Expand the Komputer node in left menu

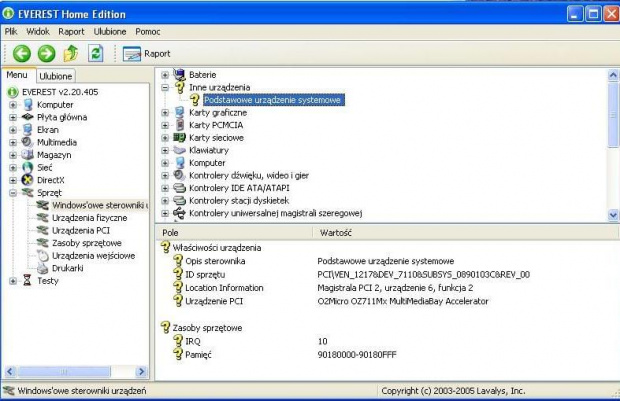click(13, 105)
